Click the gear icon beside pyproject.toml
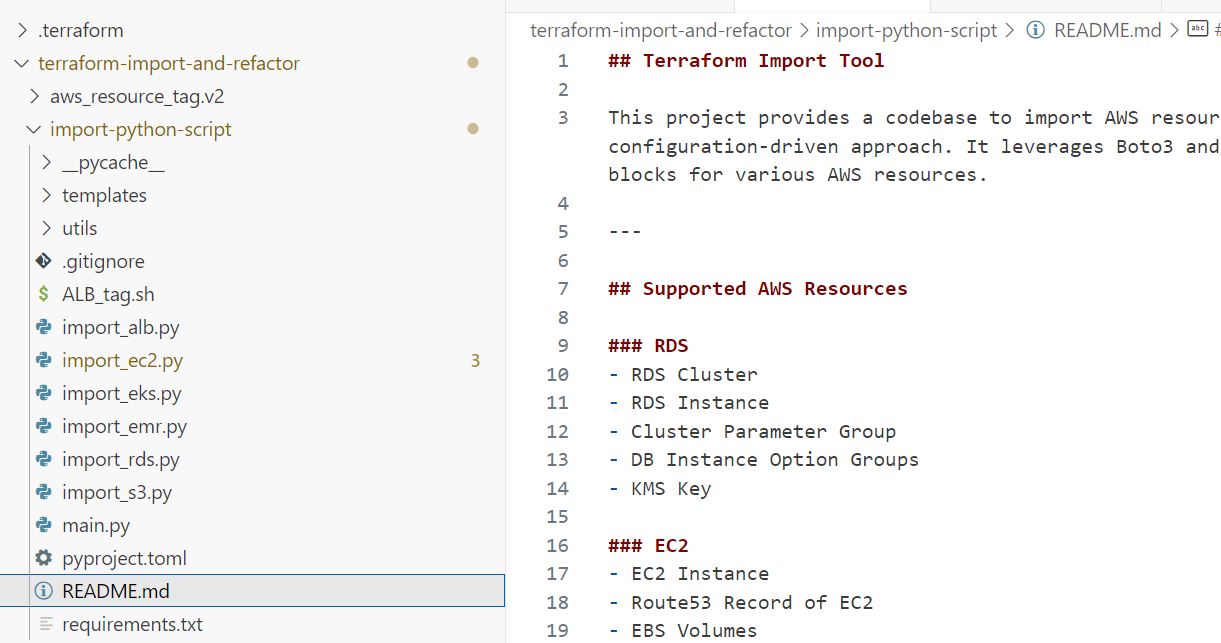The image size is (1221, 643). click(x=43, y=559)
